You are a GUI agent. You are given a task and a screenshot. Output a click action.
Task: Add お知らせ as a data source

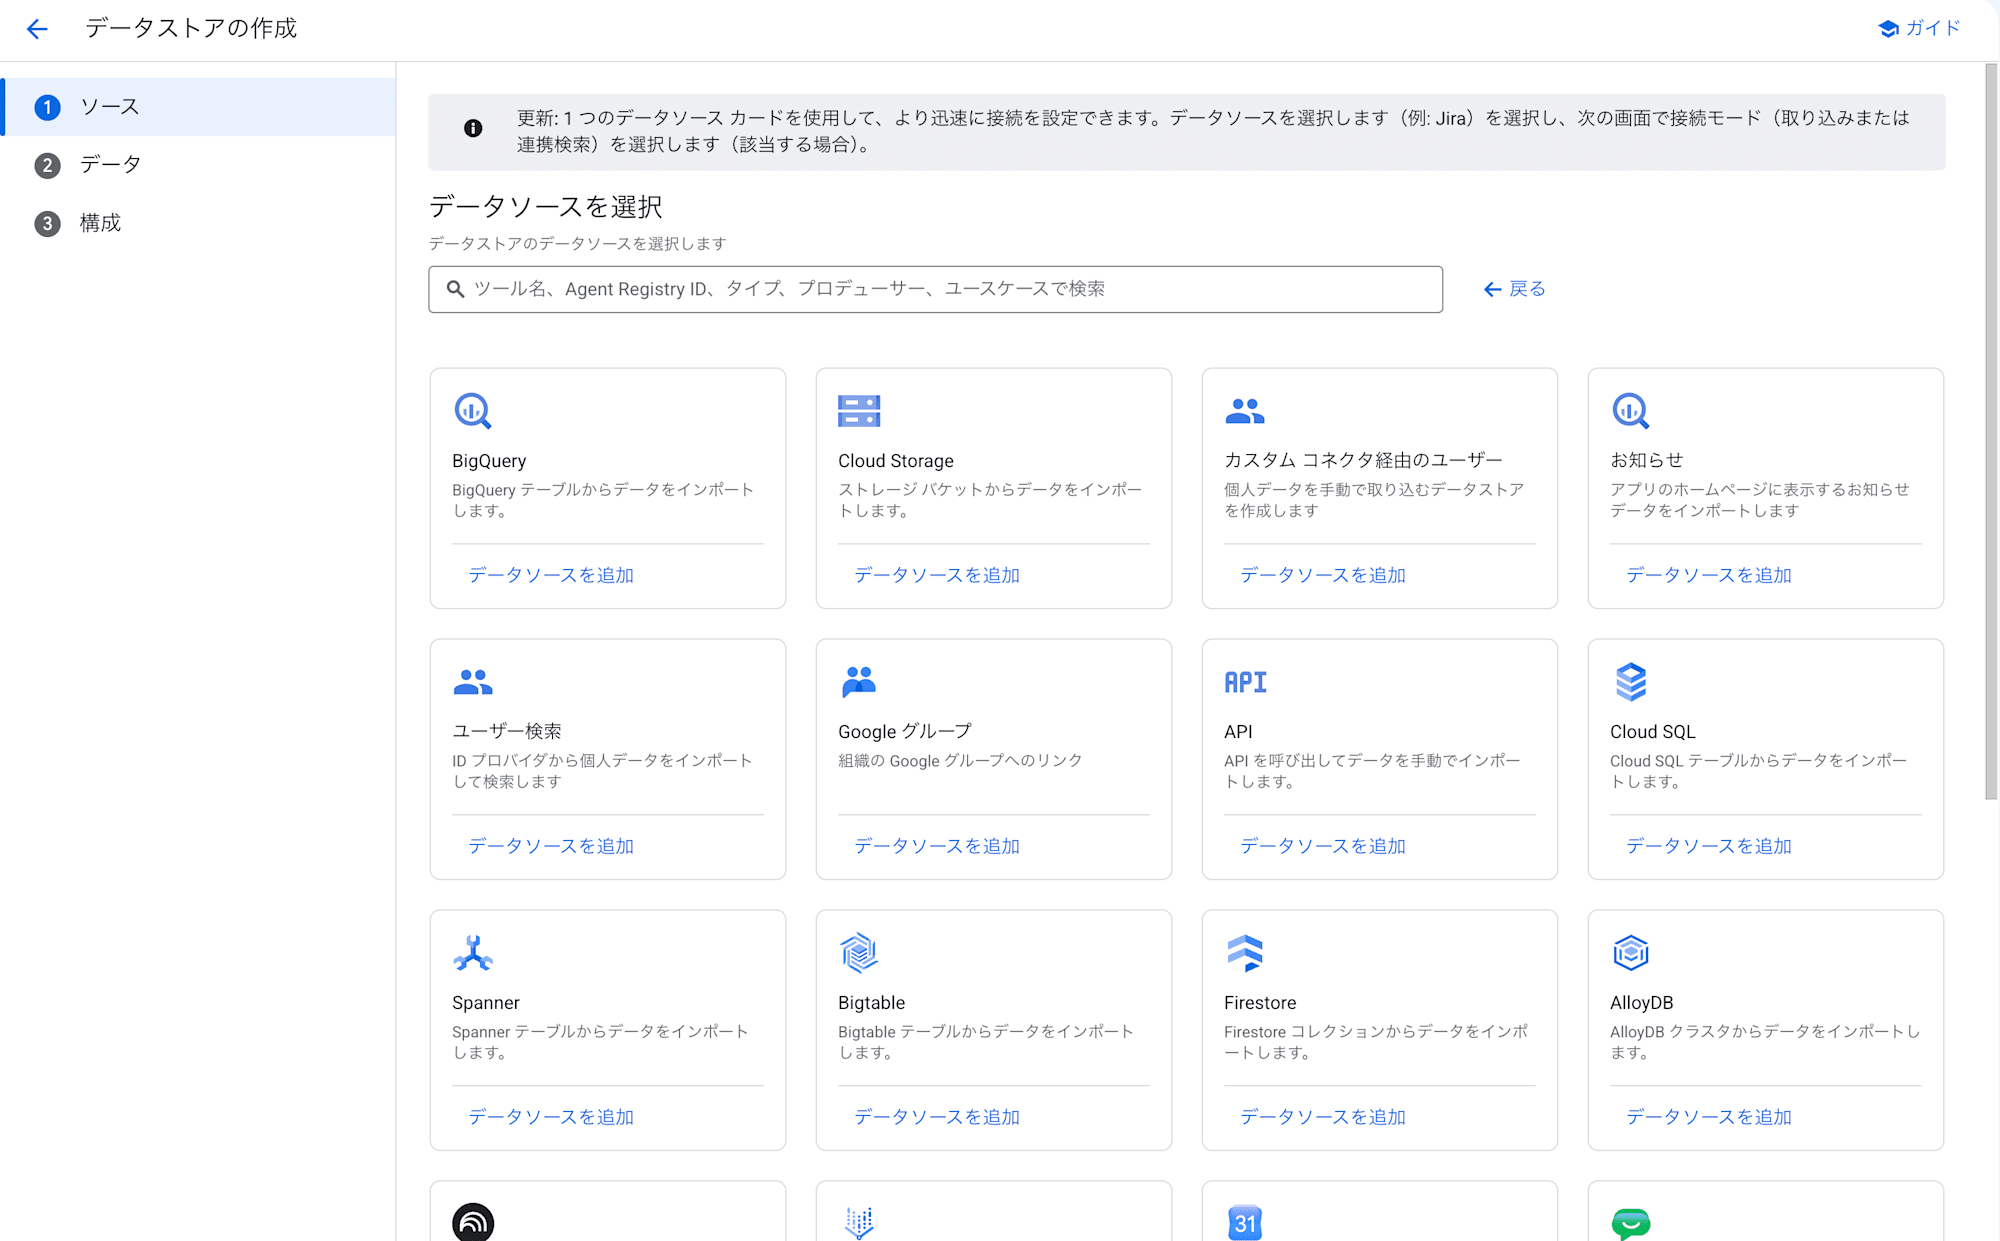click(1709, 575)
